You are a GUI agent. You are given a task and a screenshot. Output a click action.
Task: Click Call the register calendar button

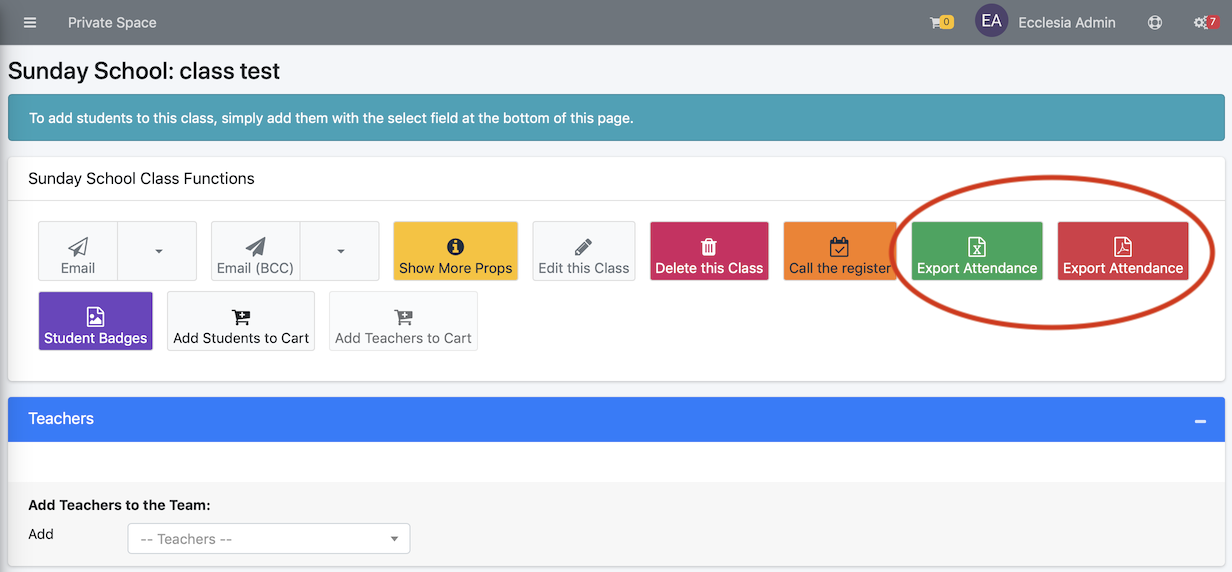click(x=840, y=251)
